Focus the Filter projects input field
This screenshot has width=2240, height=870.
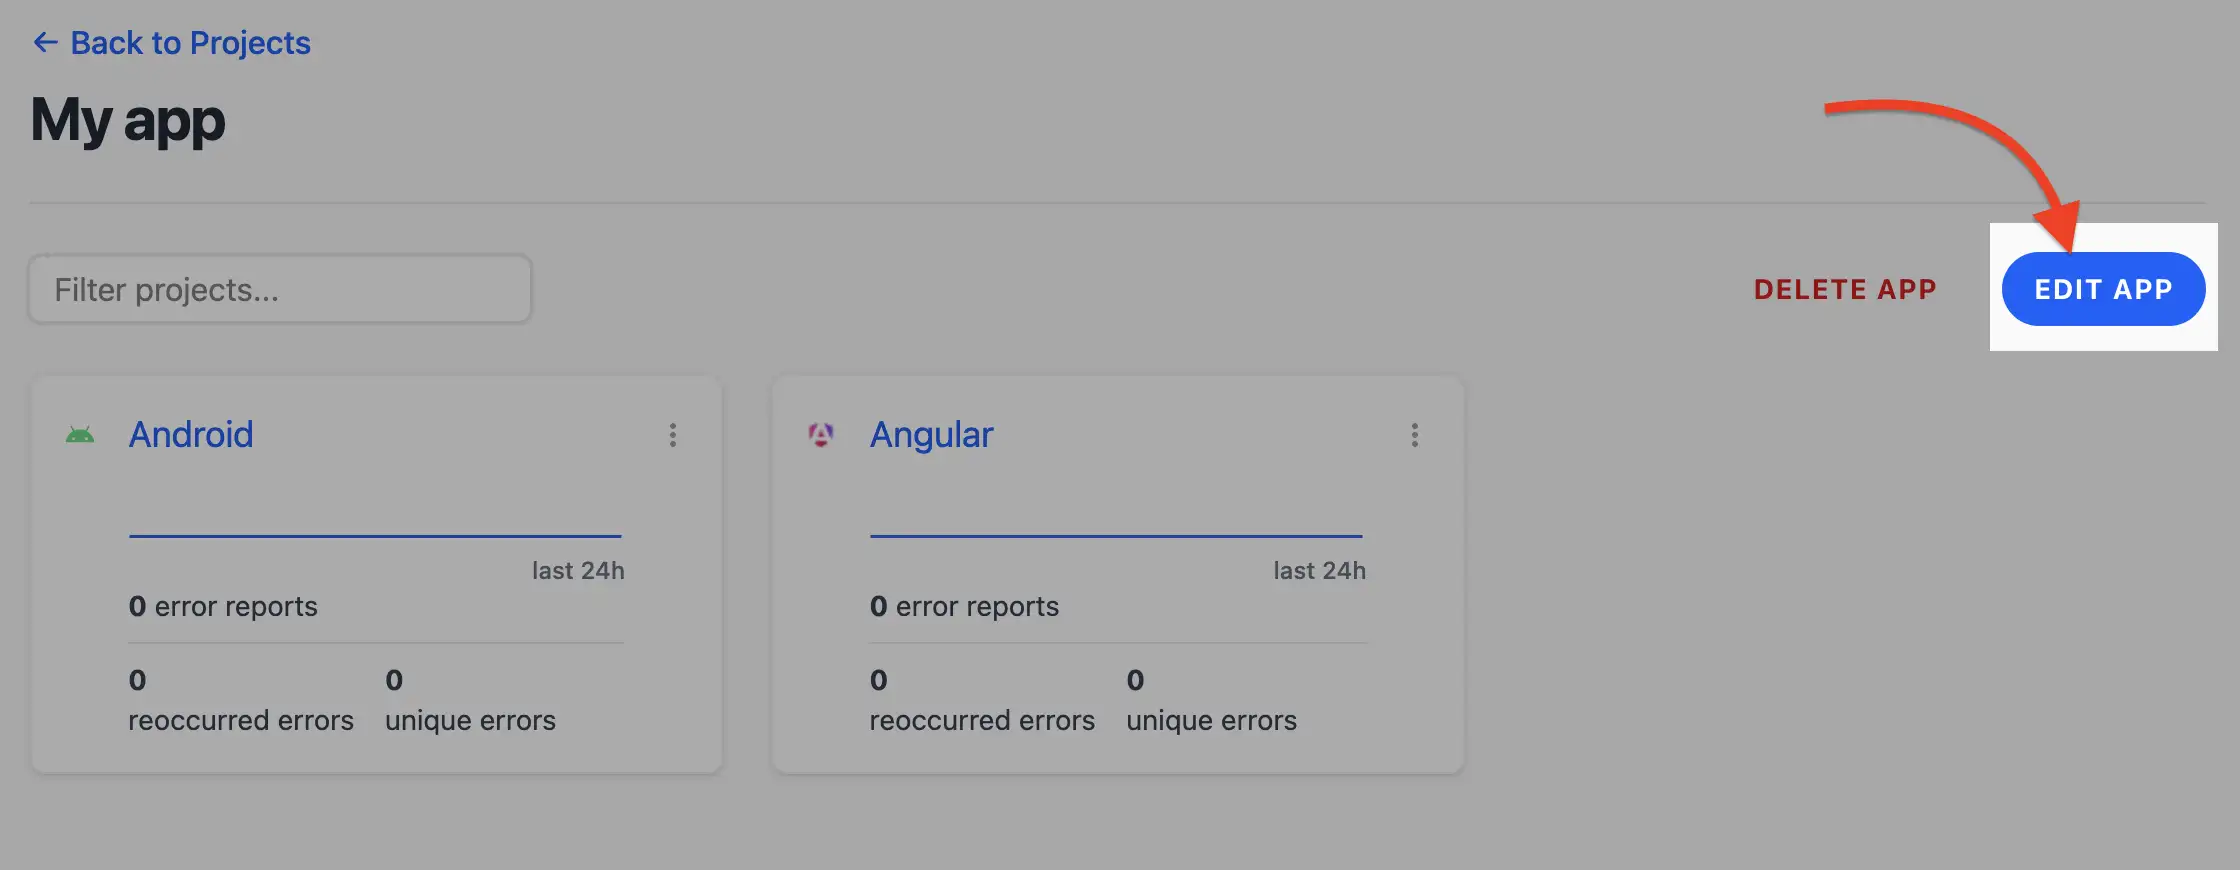click(x=280, y=289)
